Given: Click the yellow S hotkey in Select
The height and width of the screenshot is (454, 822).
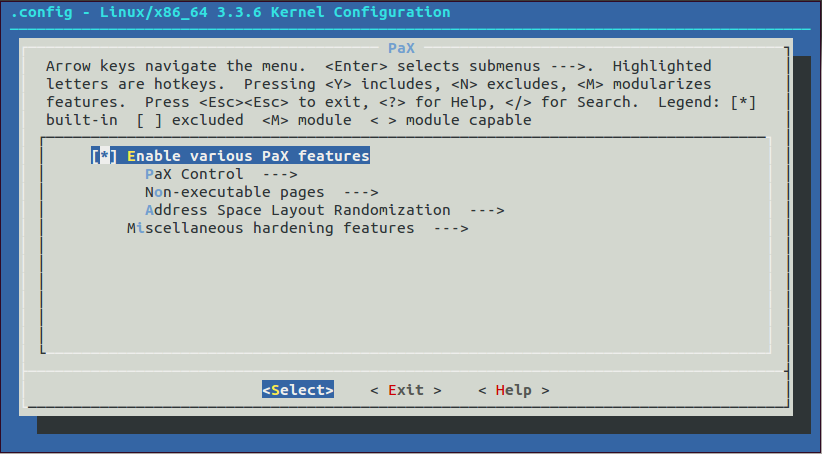Looking at the screenshot, I should point(275,390).
